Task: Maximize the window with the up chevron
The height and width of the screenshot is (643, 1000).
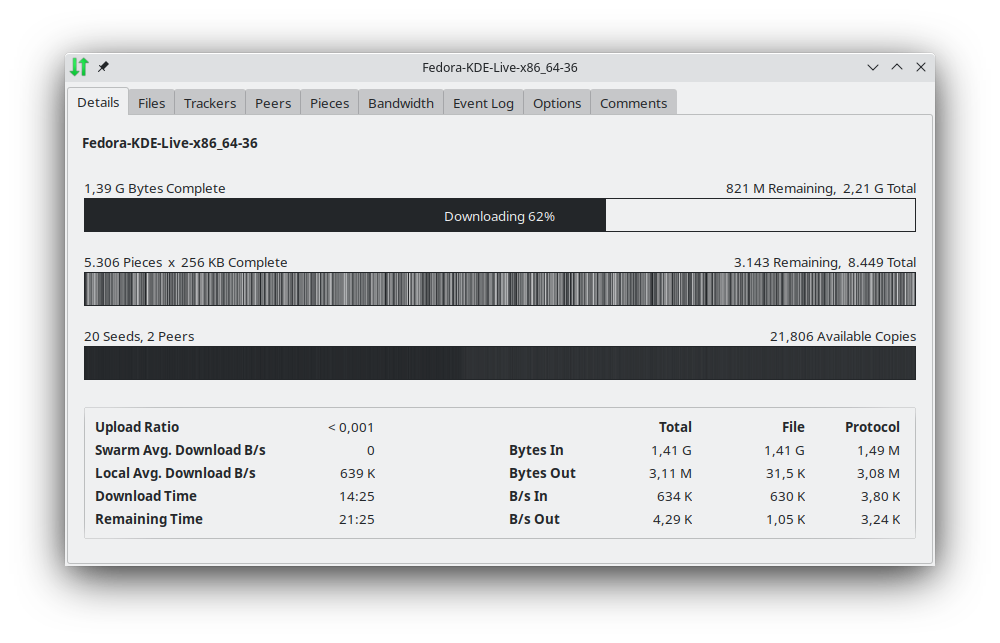Action: [897, 67]
